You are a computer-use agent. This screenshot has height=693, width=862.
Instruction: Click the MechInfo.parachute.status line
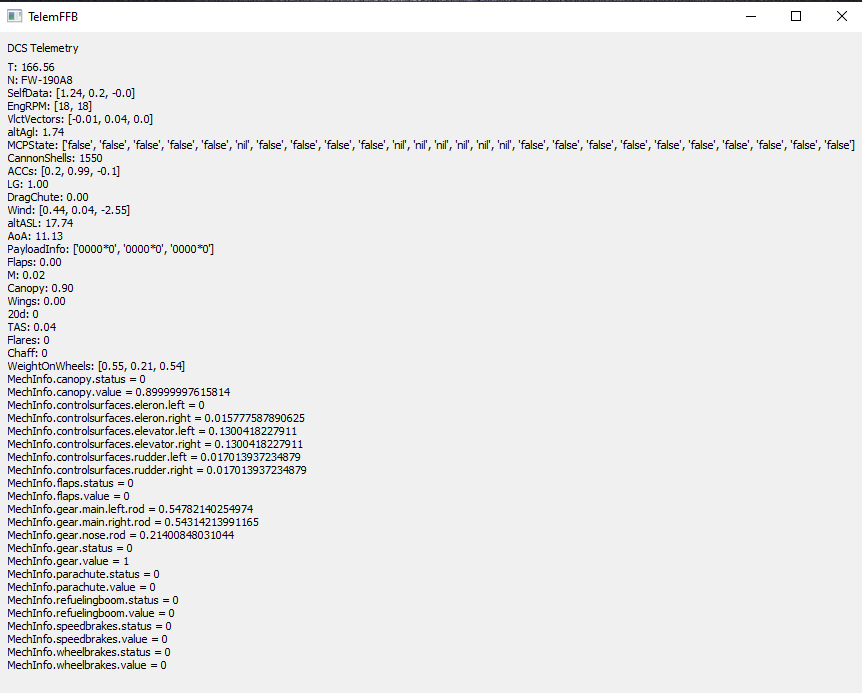coord(82,574)
